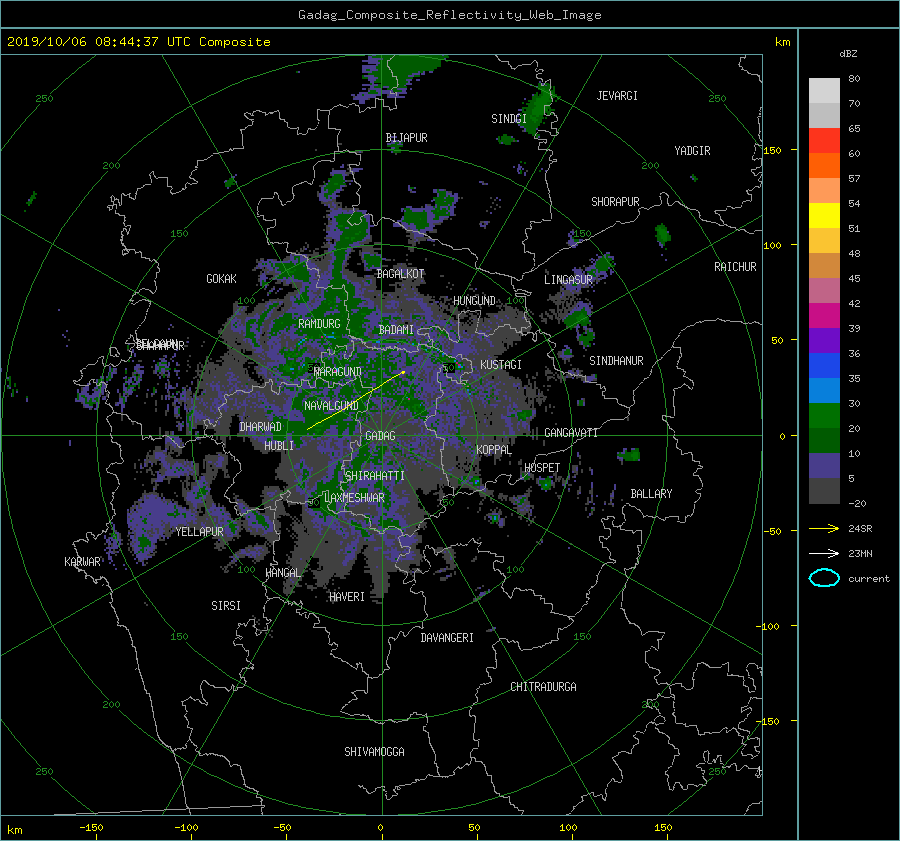Click the DAVANGERI city label
The width and height of the screenshot is (900, 841).
click(x=447, y=638)
